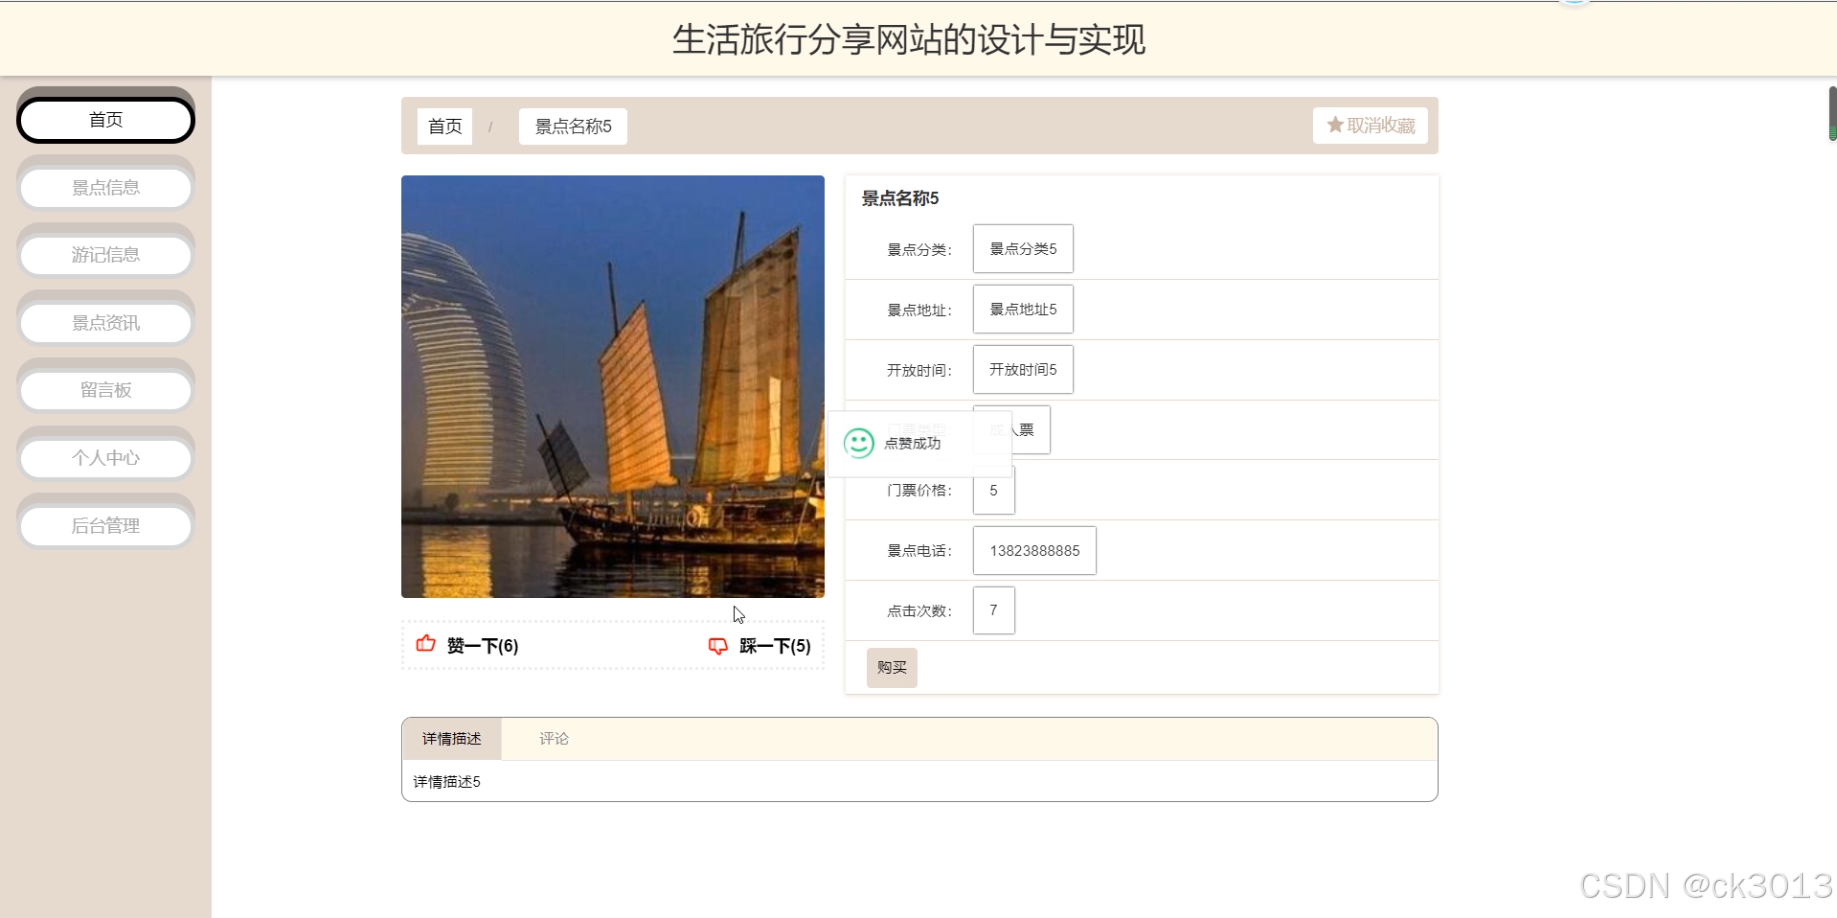Click the star icon in 取消收藏
Image resolution: width=1837 pixels, height=918 pixels.
click(x=1335, y=125)
